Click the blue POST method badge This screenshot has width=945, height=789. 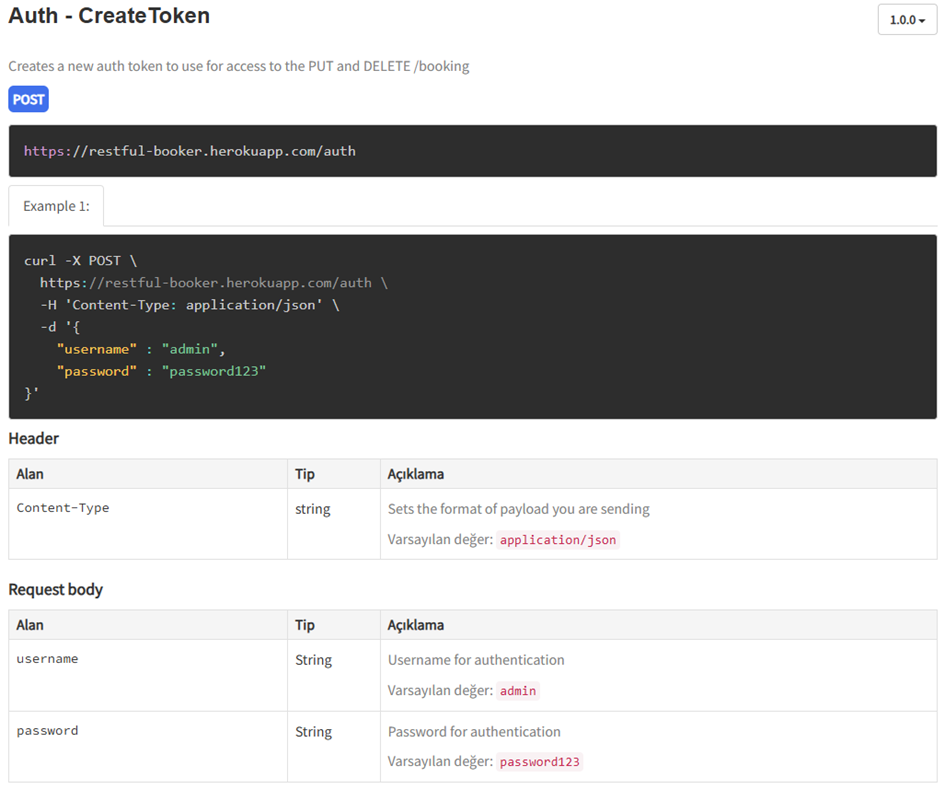click(x=28, y=99)
